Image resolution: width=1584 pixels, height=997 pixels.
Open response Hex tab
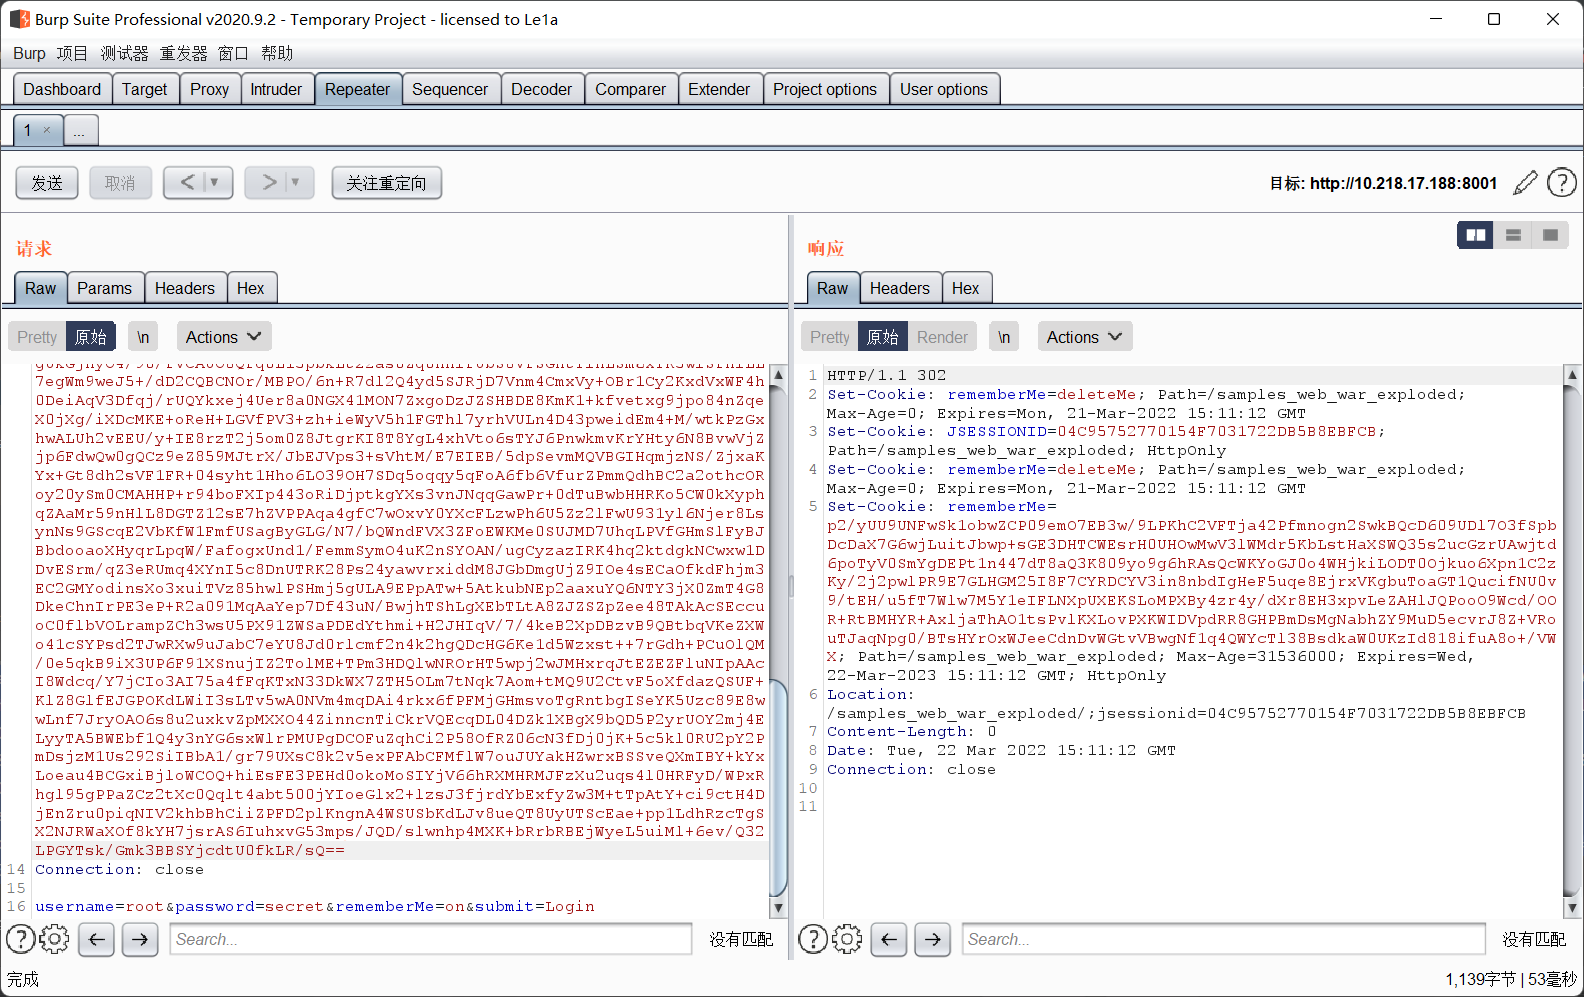click(x=966, y=288)
